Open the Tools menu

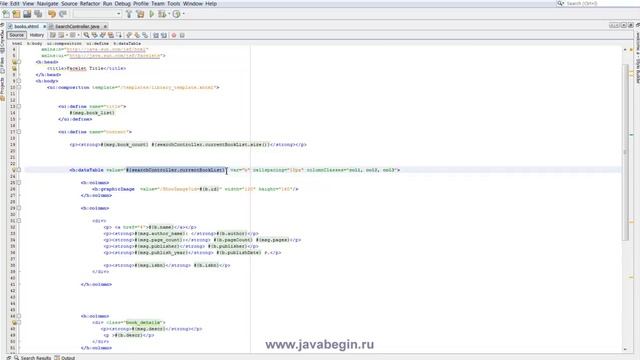click(173, 4)
